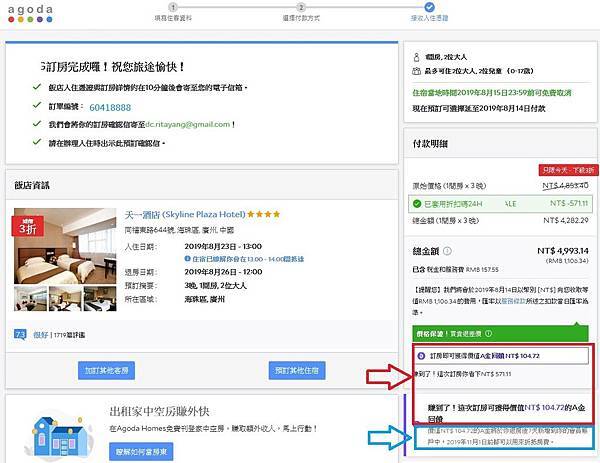Viewport: 600px width, 463px height.
Task: Click coupon discount NT$ -571.11
Action: tap(569, 204)
